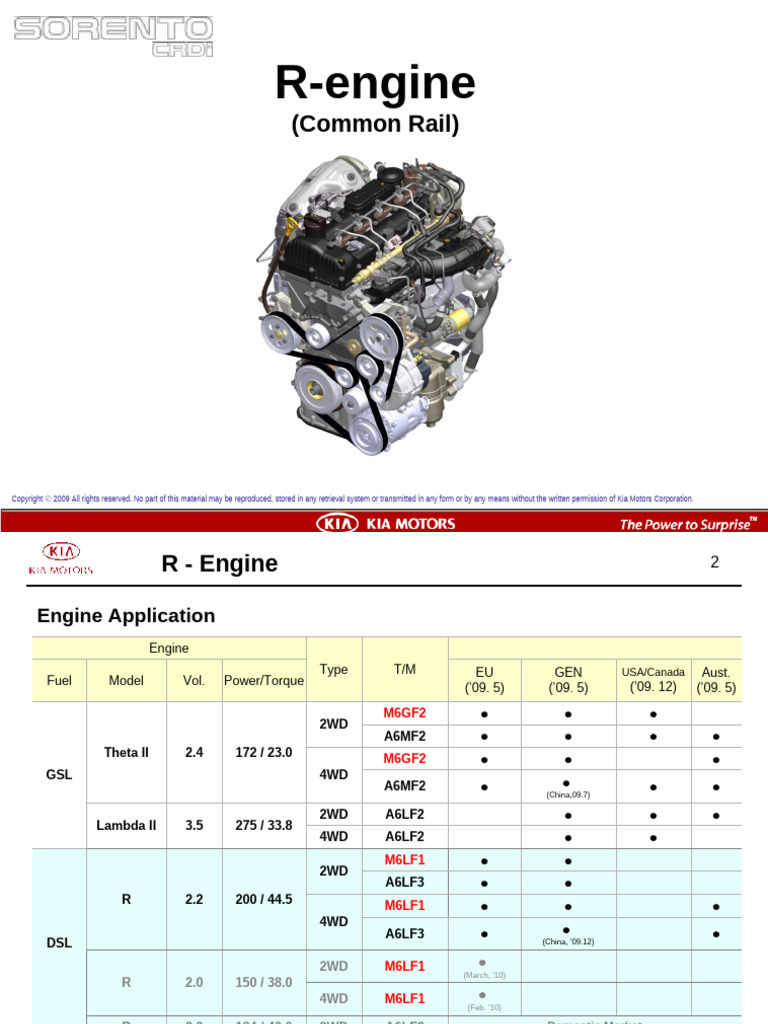Click the SORENTO CRDi logo
The width and height of the screenshot is (768, 1024).
pos(114,37)
